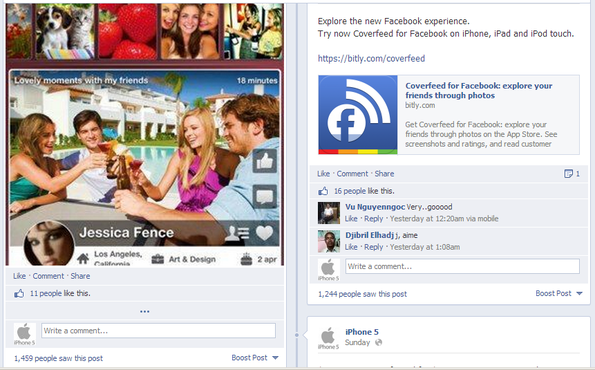The height and width of the screenshot is (370, 595).
Task: Expand Boost Post dropdown on the left post
Action: pos(275,357)
